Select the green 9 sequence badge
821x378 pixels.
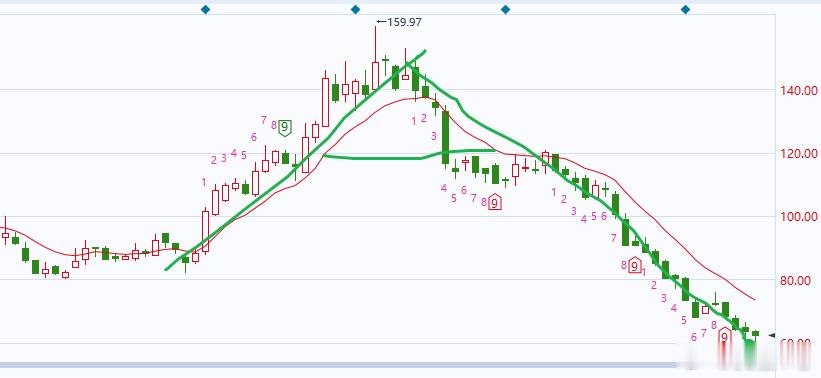(284, 127)
